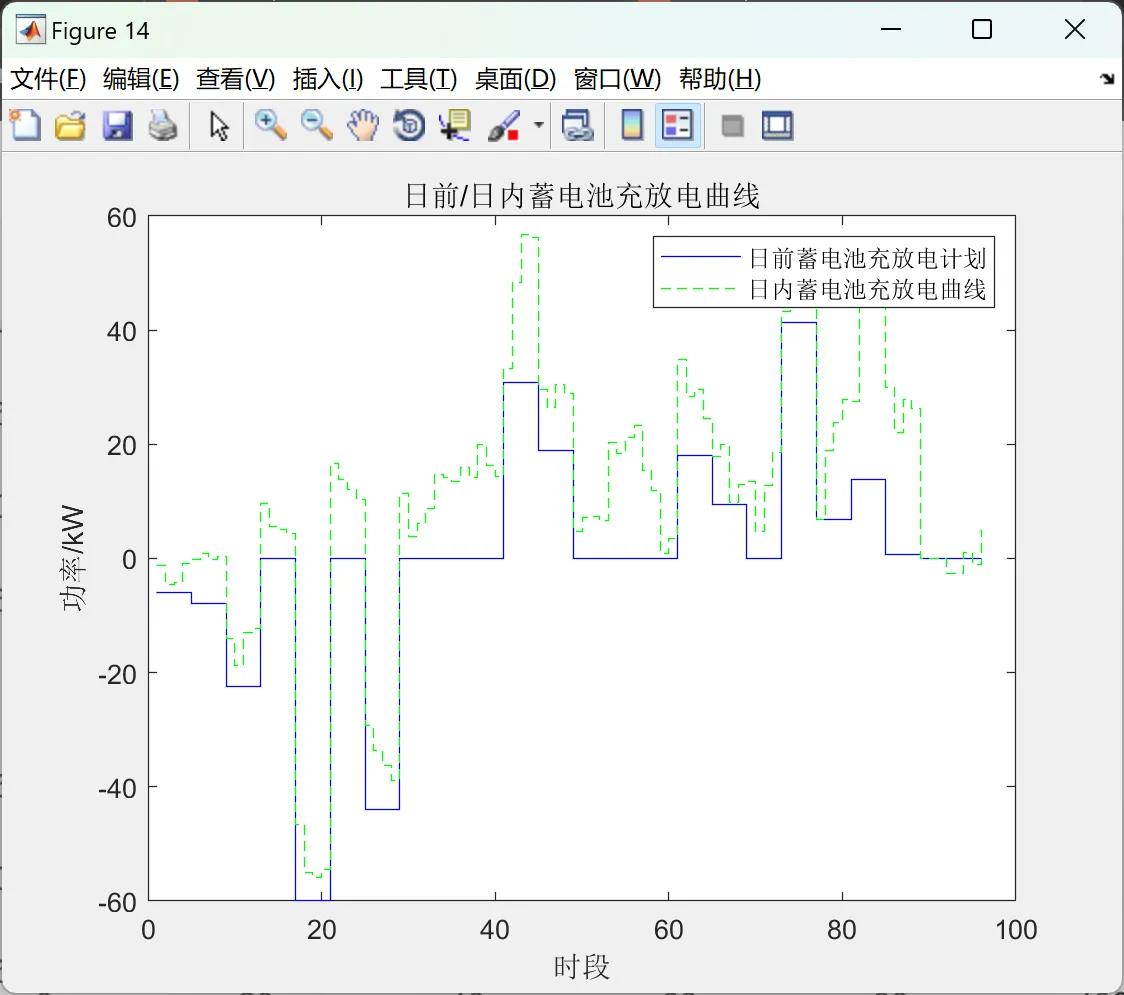The width and height of the screenshot is (1124, 995).
Task: Click the MATLAB logo in the title bar
Action: click(x=31, y=30)
